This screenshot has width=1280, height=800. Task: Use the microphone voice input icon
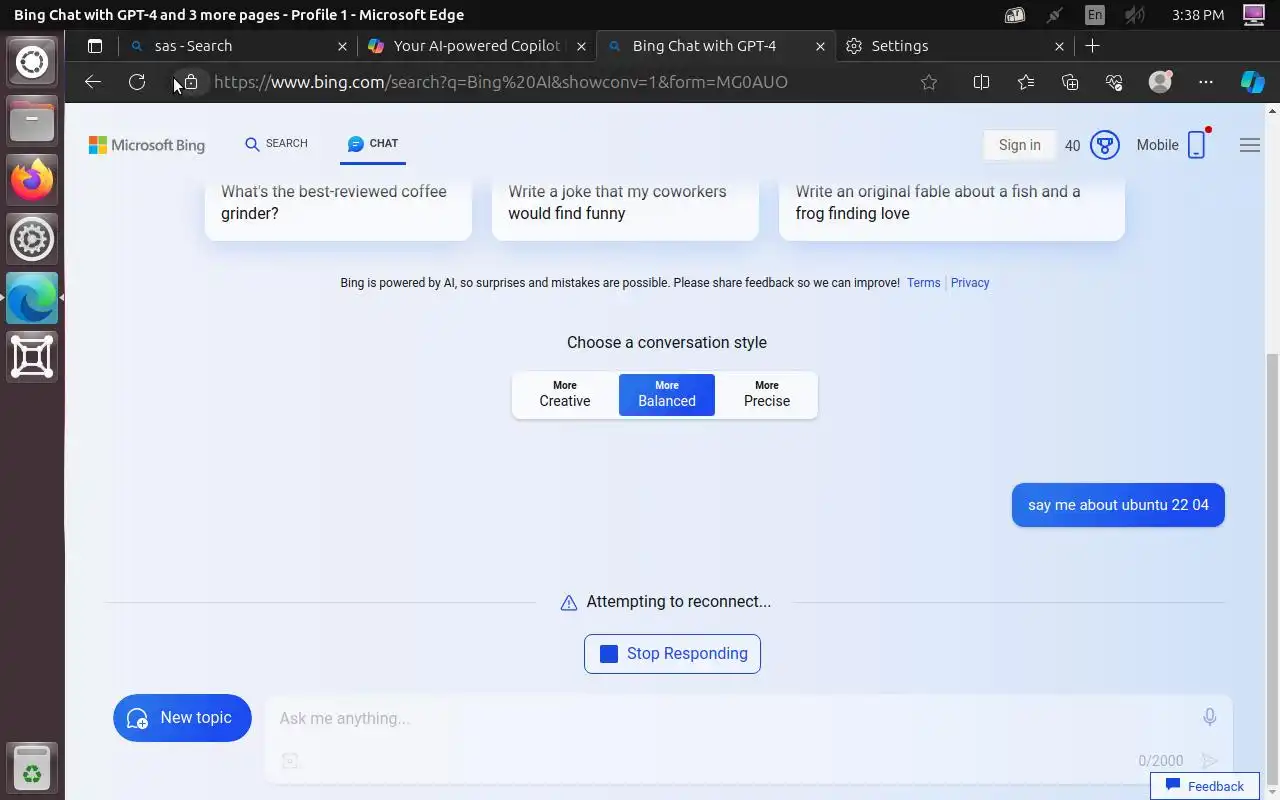tap(1210, 717)
